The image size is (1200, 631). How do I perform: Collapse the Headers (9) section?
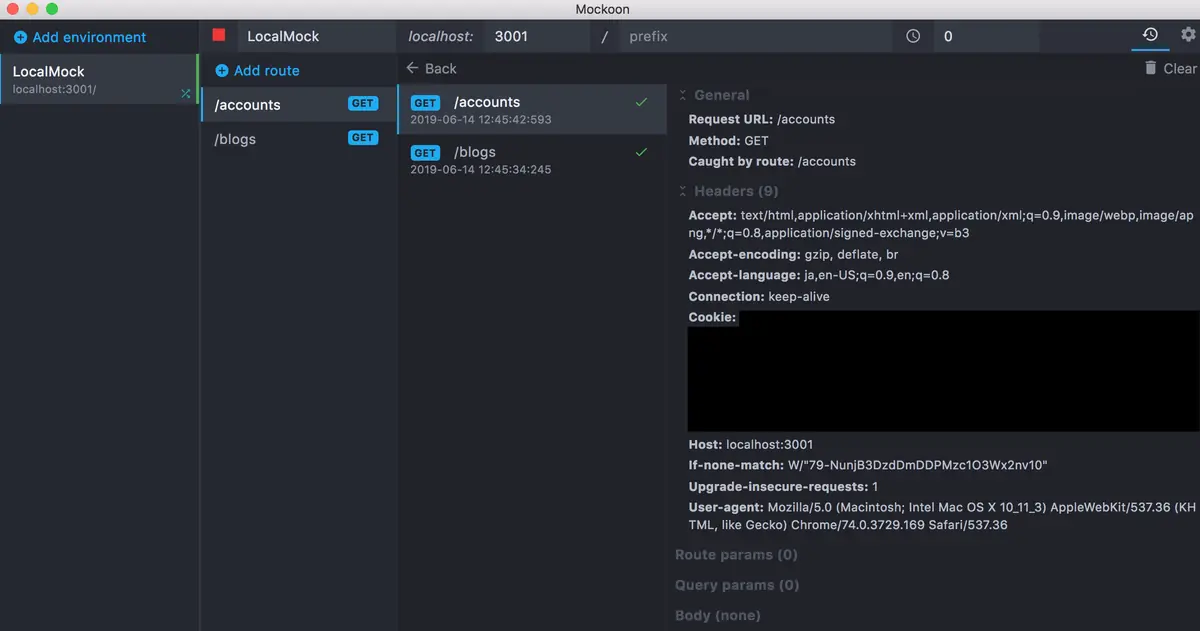[728, 191]
